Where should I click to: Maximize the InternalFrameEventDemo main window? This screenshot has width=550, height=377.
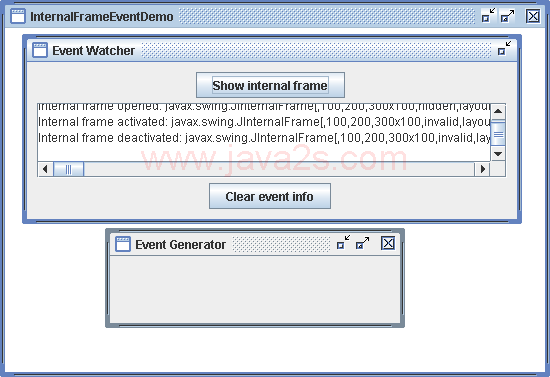click(507, 16)
